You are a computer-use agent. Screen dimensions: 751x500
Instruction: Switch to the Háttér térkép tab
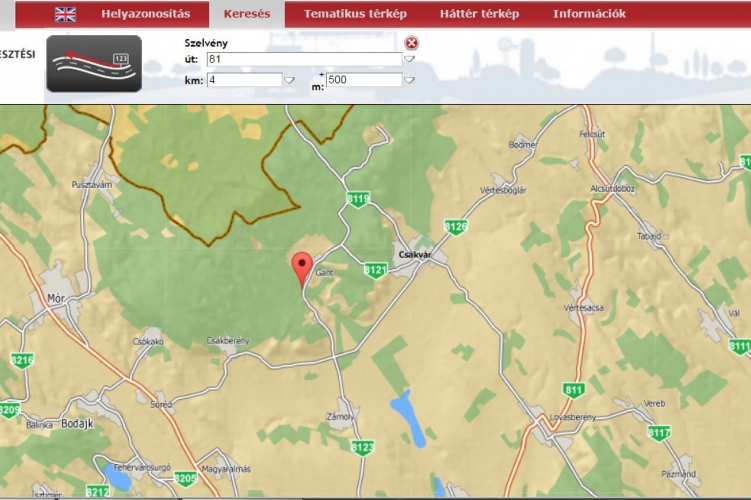(x=479, y=14)
